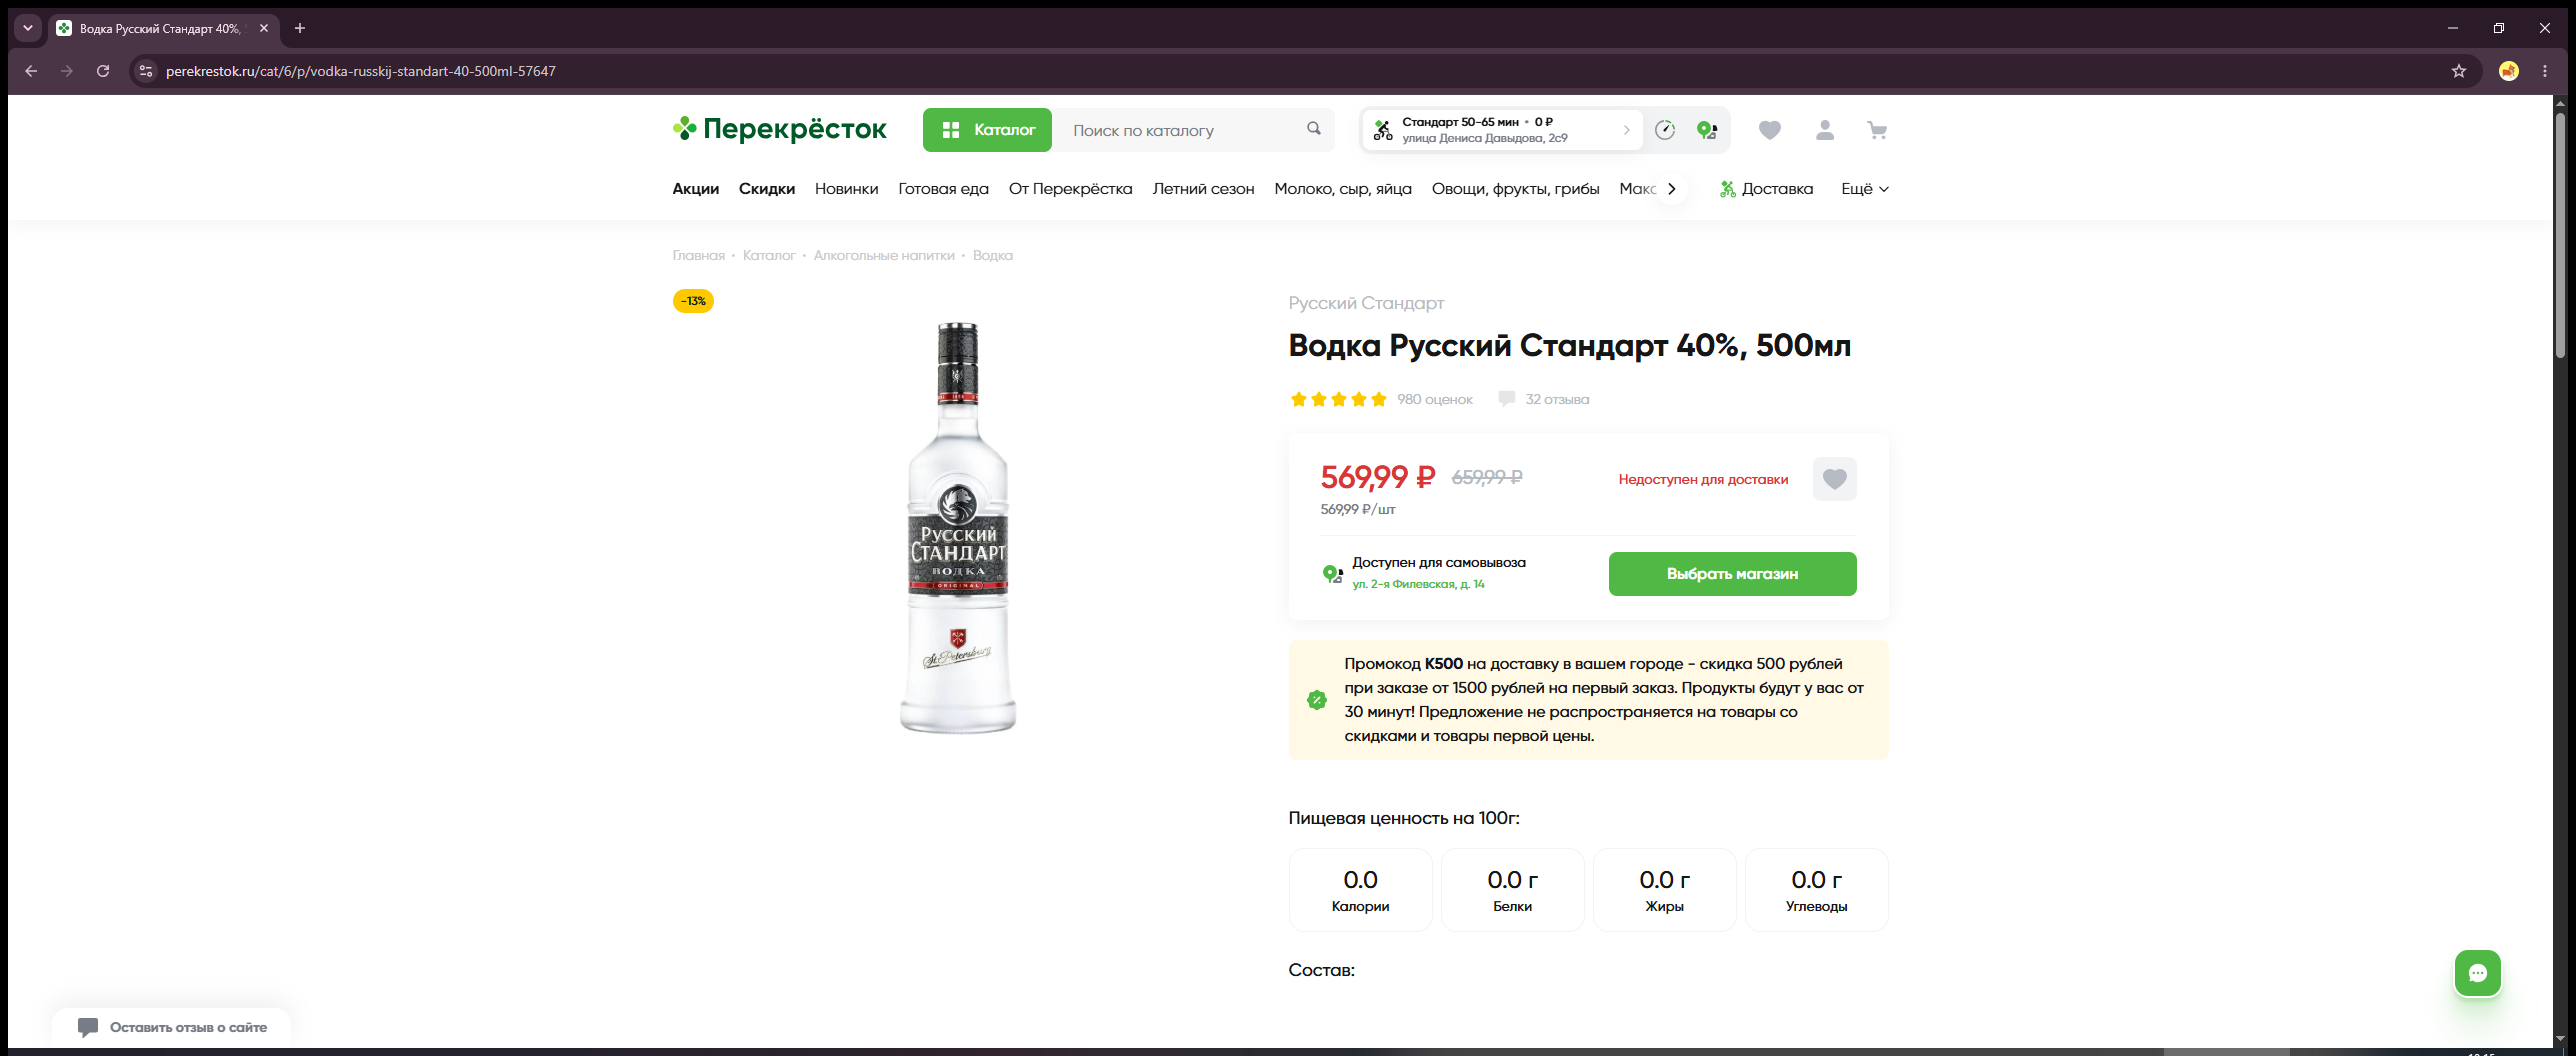Open the Каталог button
This screenshot has height=1056, width=2576.
(x=987, y=130)
